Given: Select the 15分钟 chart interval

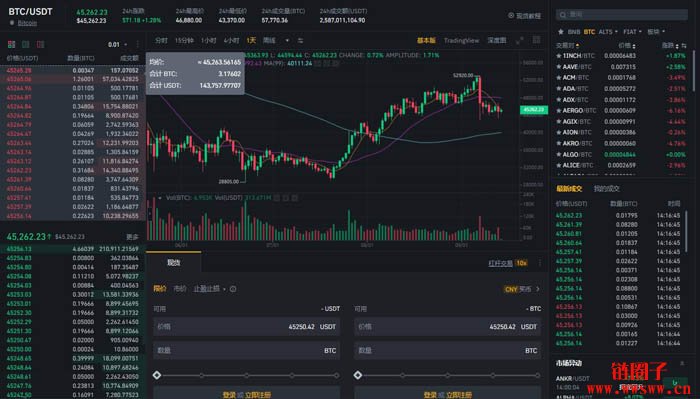Looking at the screenshot, I should click(184, 41).
